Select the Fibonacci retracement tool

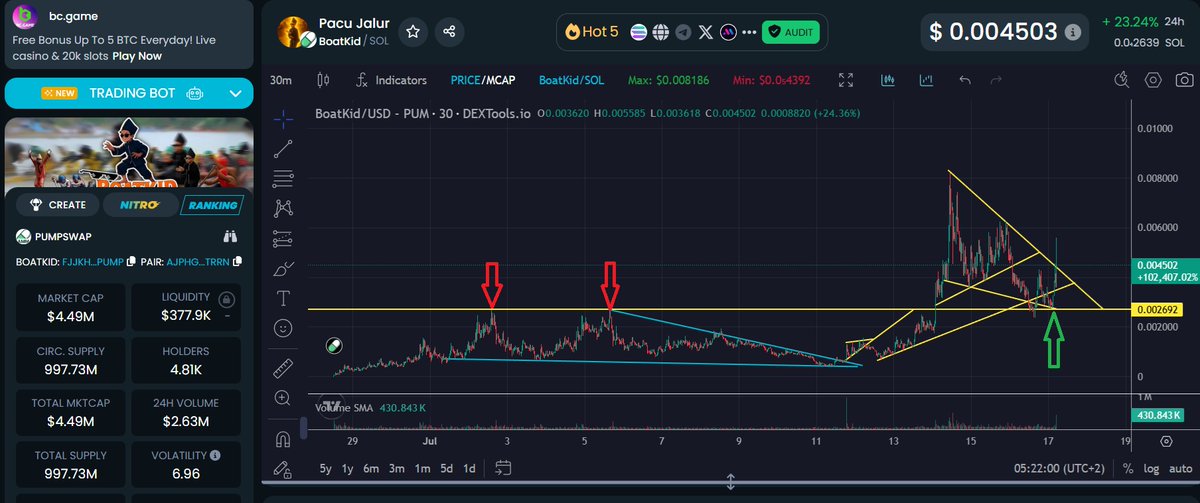(x=283, y=178)
